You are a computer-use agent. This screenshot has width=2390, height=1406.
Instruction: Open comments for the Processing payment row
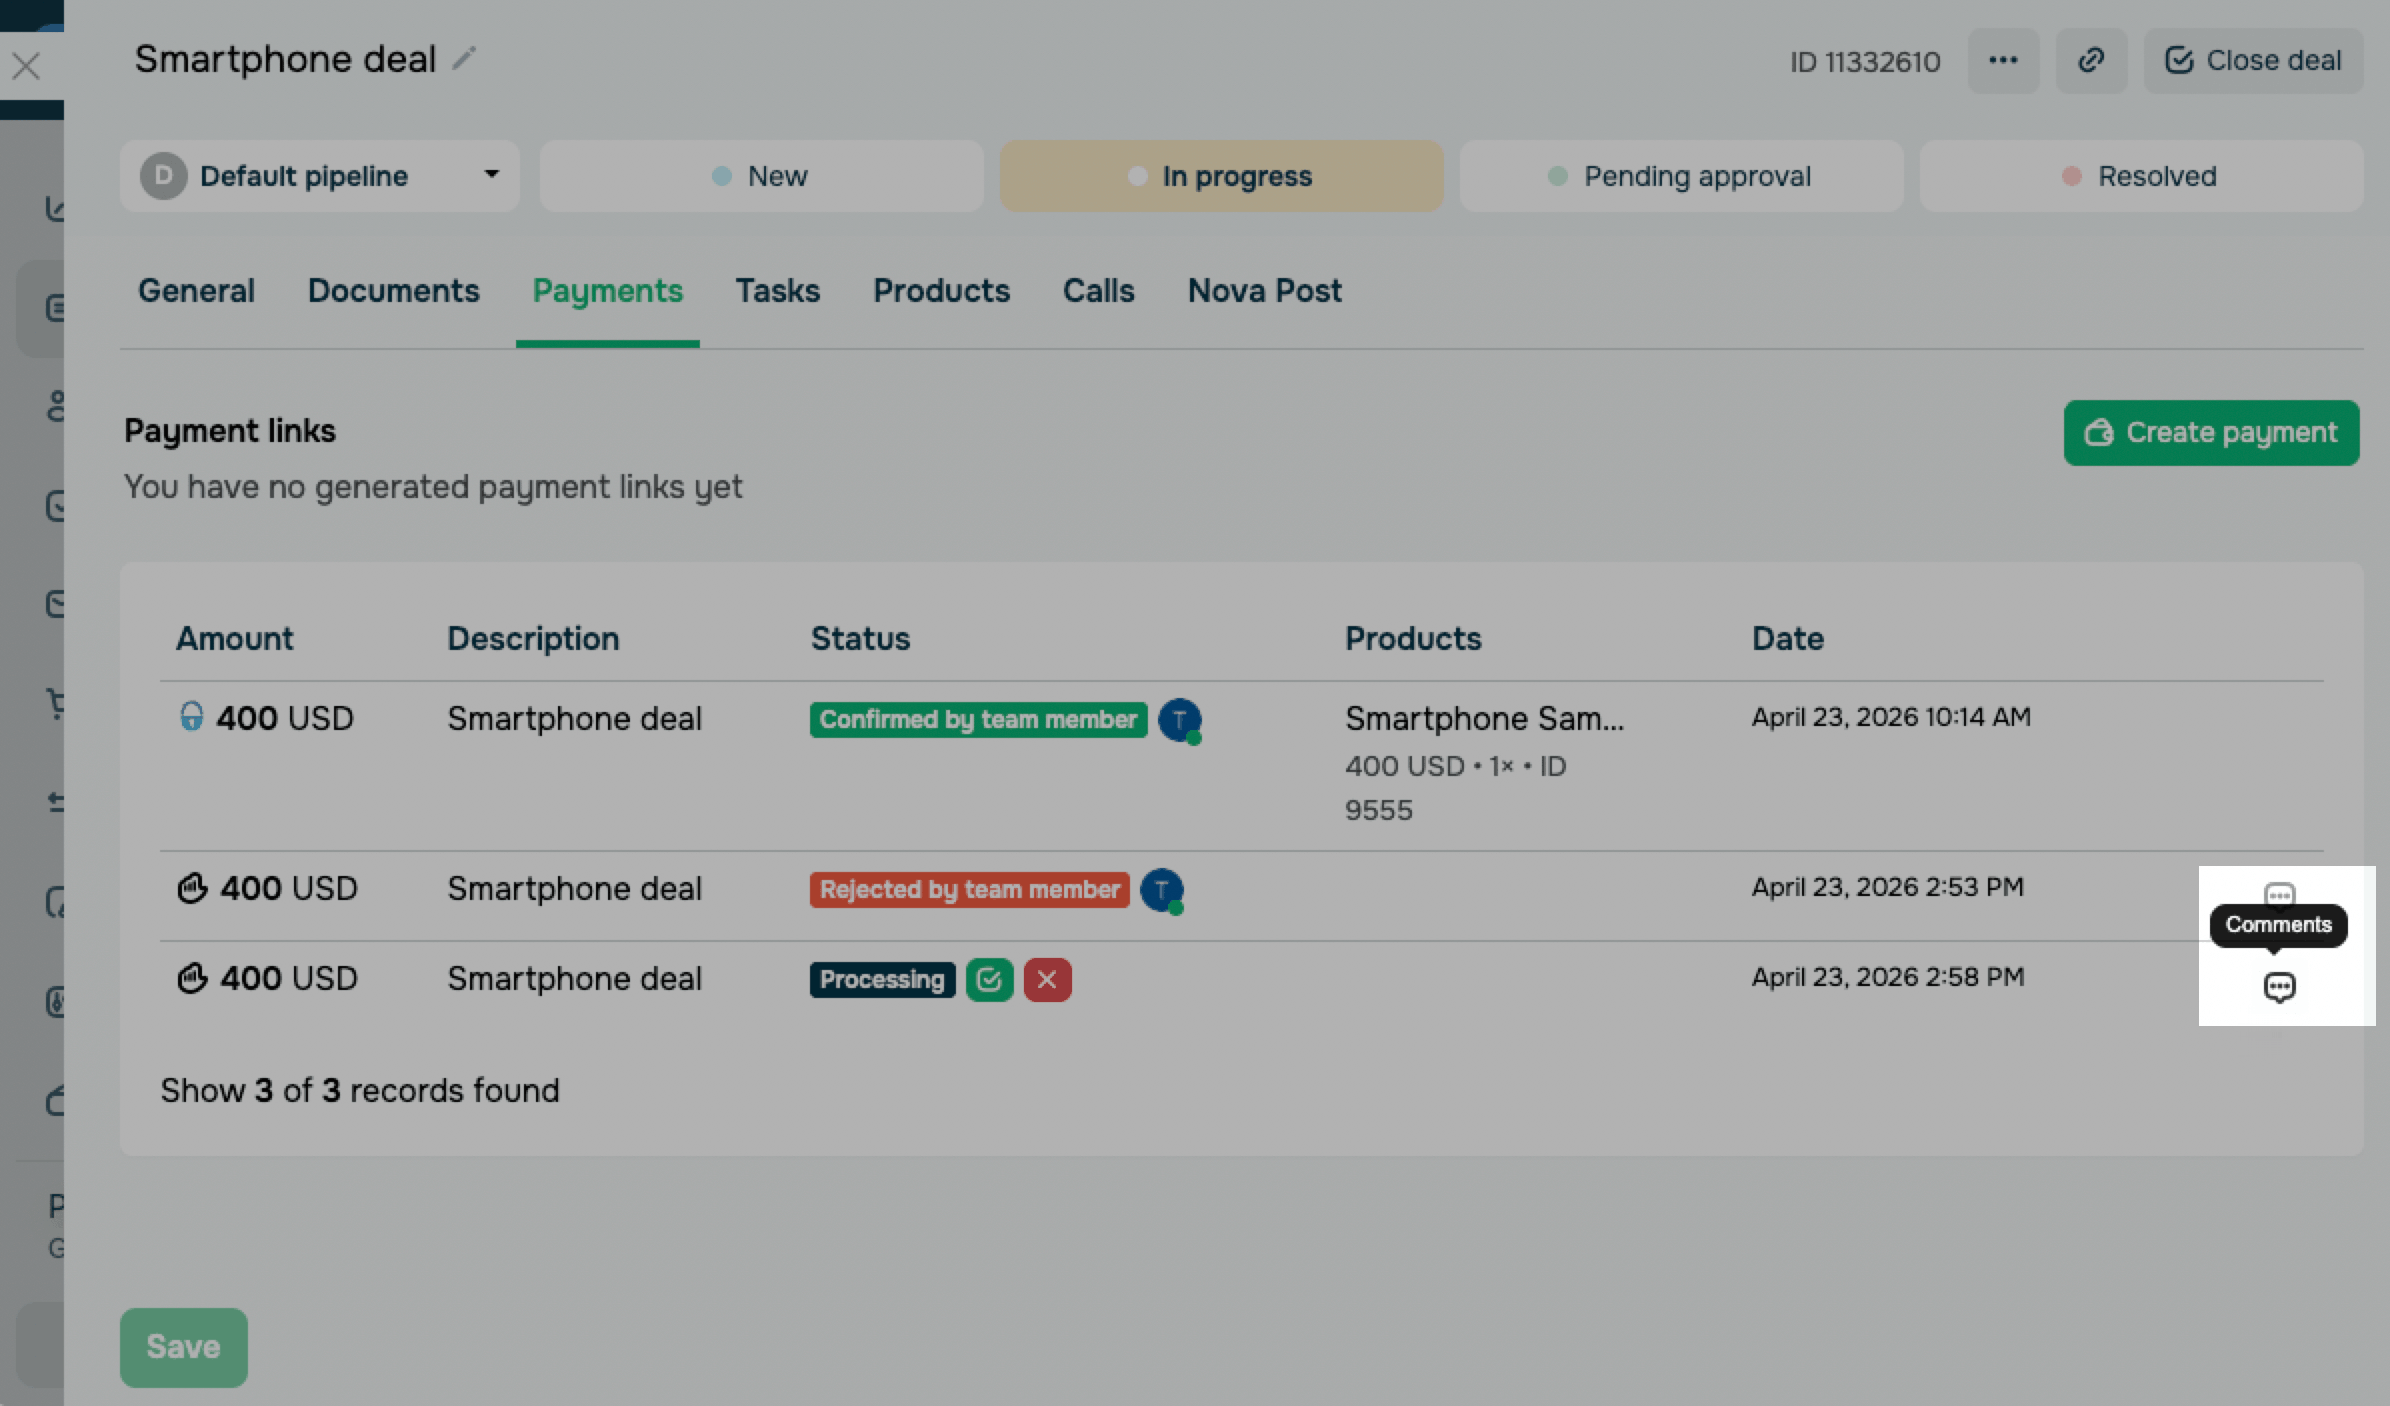[x=2278, y=987]
